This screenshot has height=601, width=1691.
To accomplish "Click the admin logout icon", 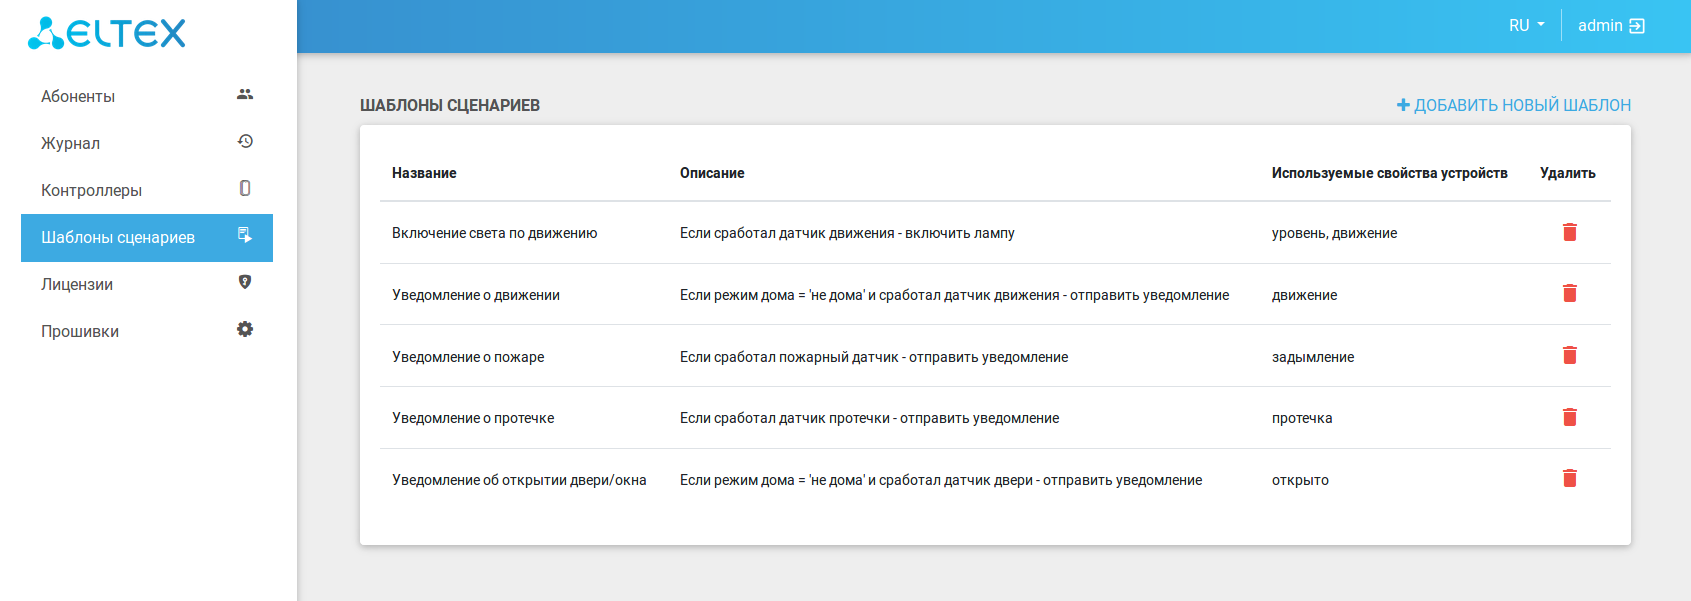I will click(1637, 26).
